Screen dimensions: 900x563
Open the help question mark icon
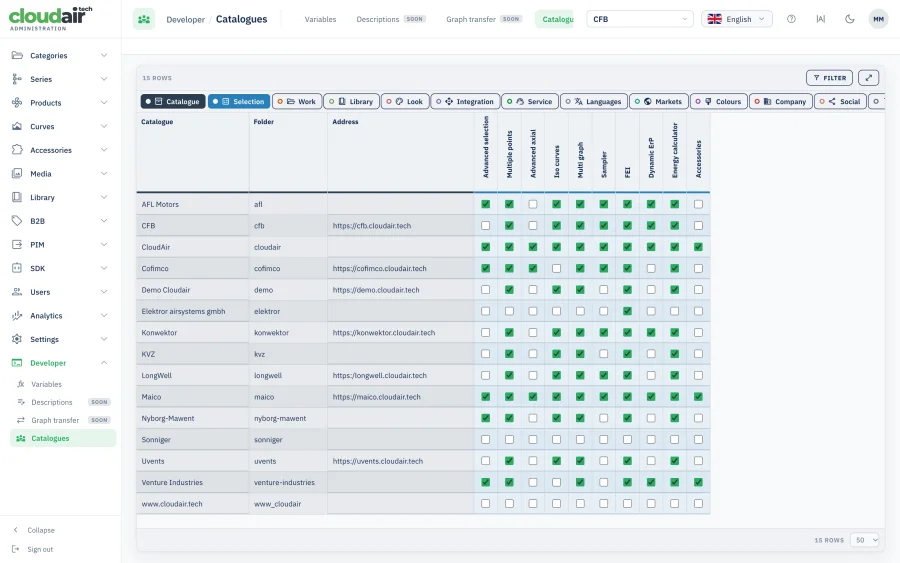tap(791, 19)
